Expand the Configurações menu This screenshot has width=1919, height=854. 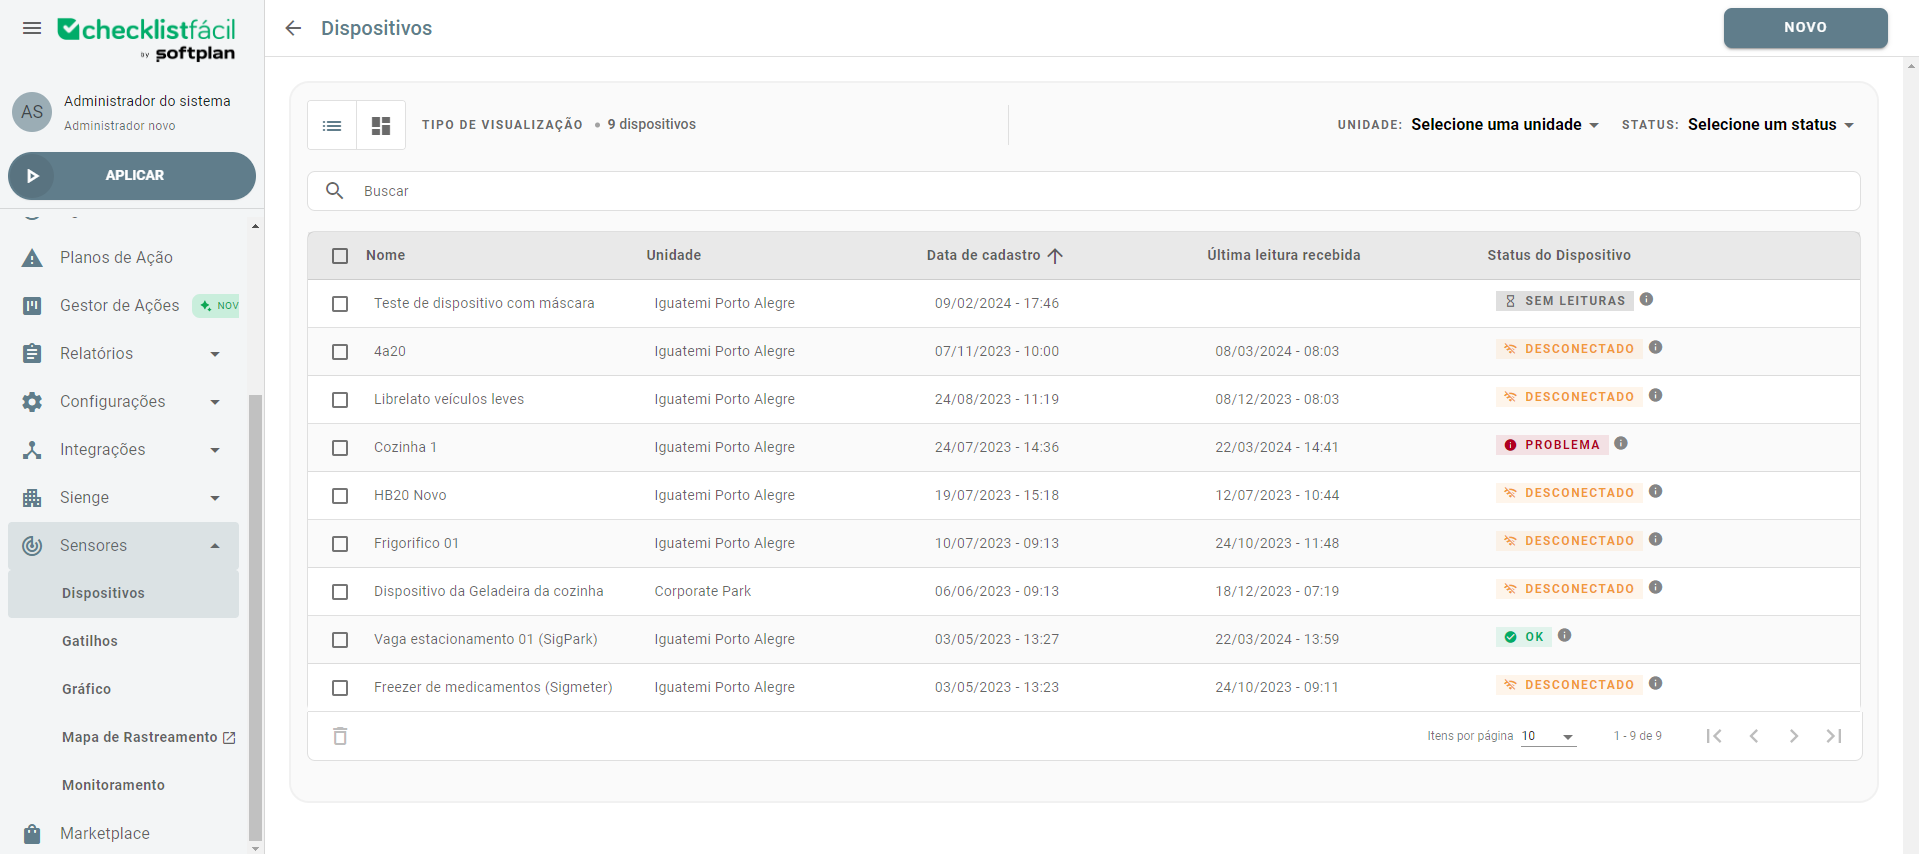[x=215, y=402]
